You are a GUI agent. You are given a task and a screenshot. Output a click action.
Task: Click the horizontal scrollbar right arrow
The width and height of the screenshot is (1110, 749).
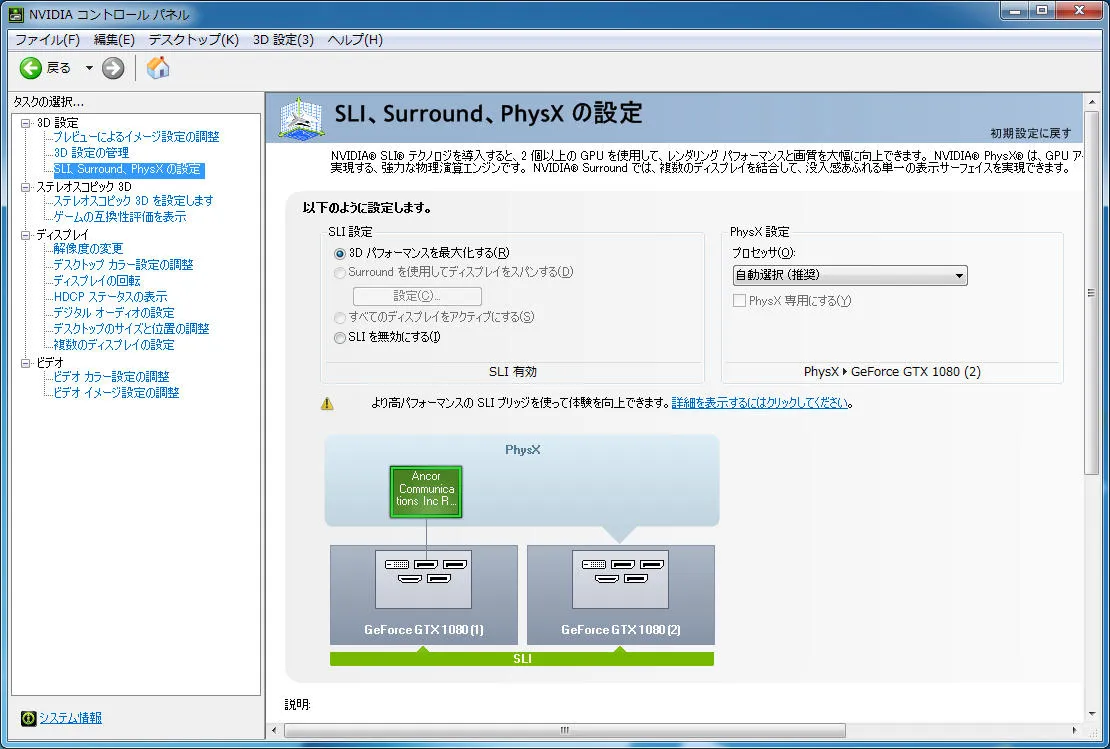tap(1075, 730)
